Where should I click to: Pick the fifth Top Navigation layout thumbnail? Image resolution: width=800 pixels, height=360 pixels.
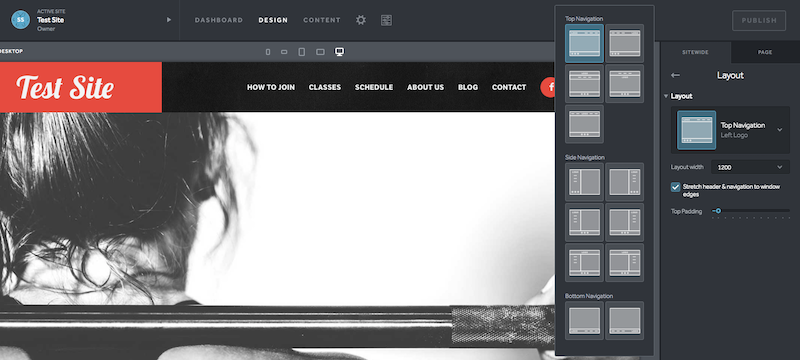tap(584, 124)
